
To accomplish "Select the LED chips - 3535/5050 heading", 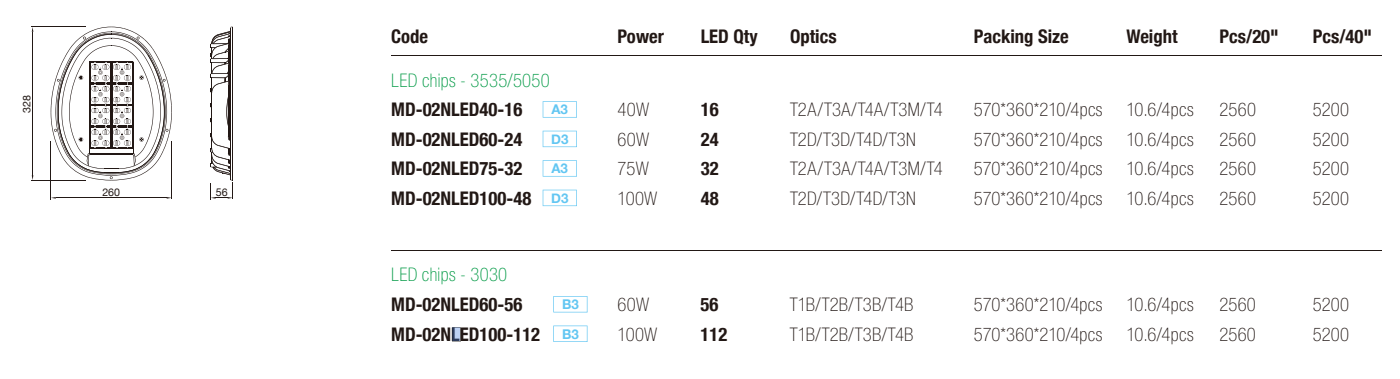I will tap(470, 81).
